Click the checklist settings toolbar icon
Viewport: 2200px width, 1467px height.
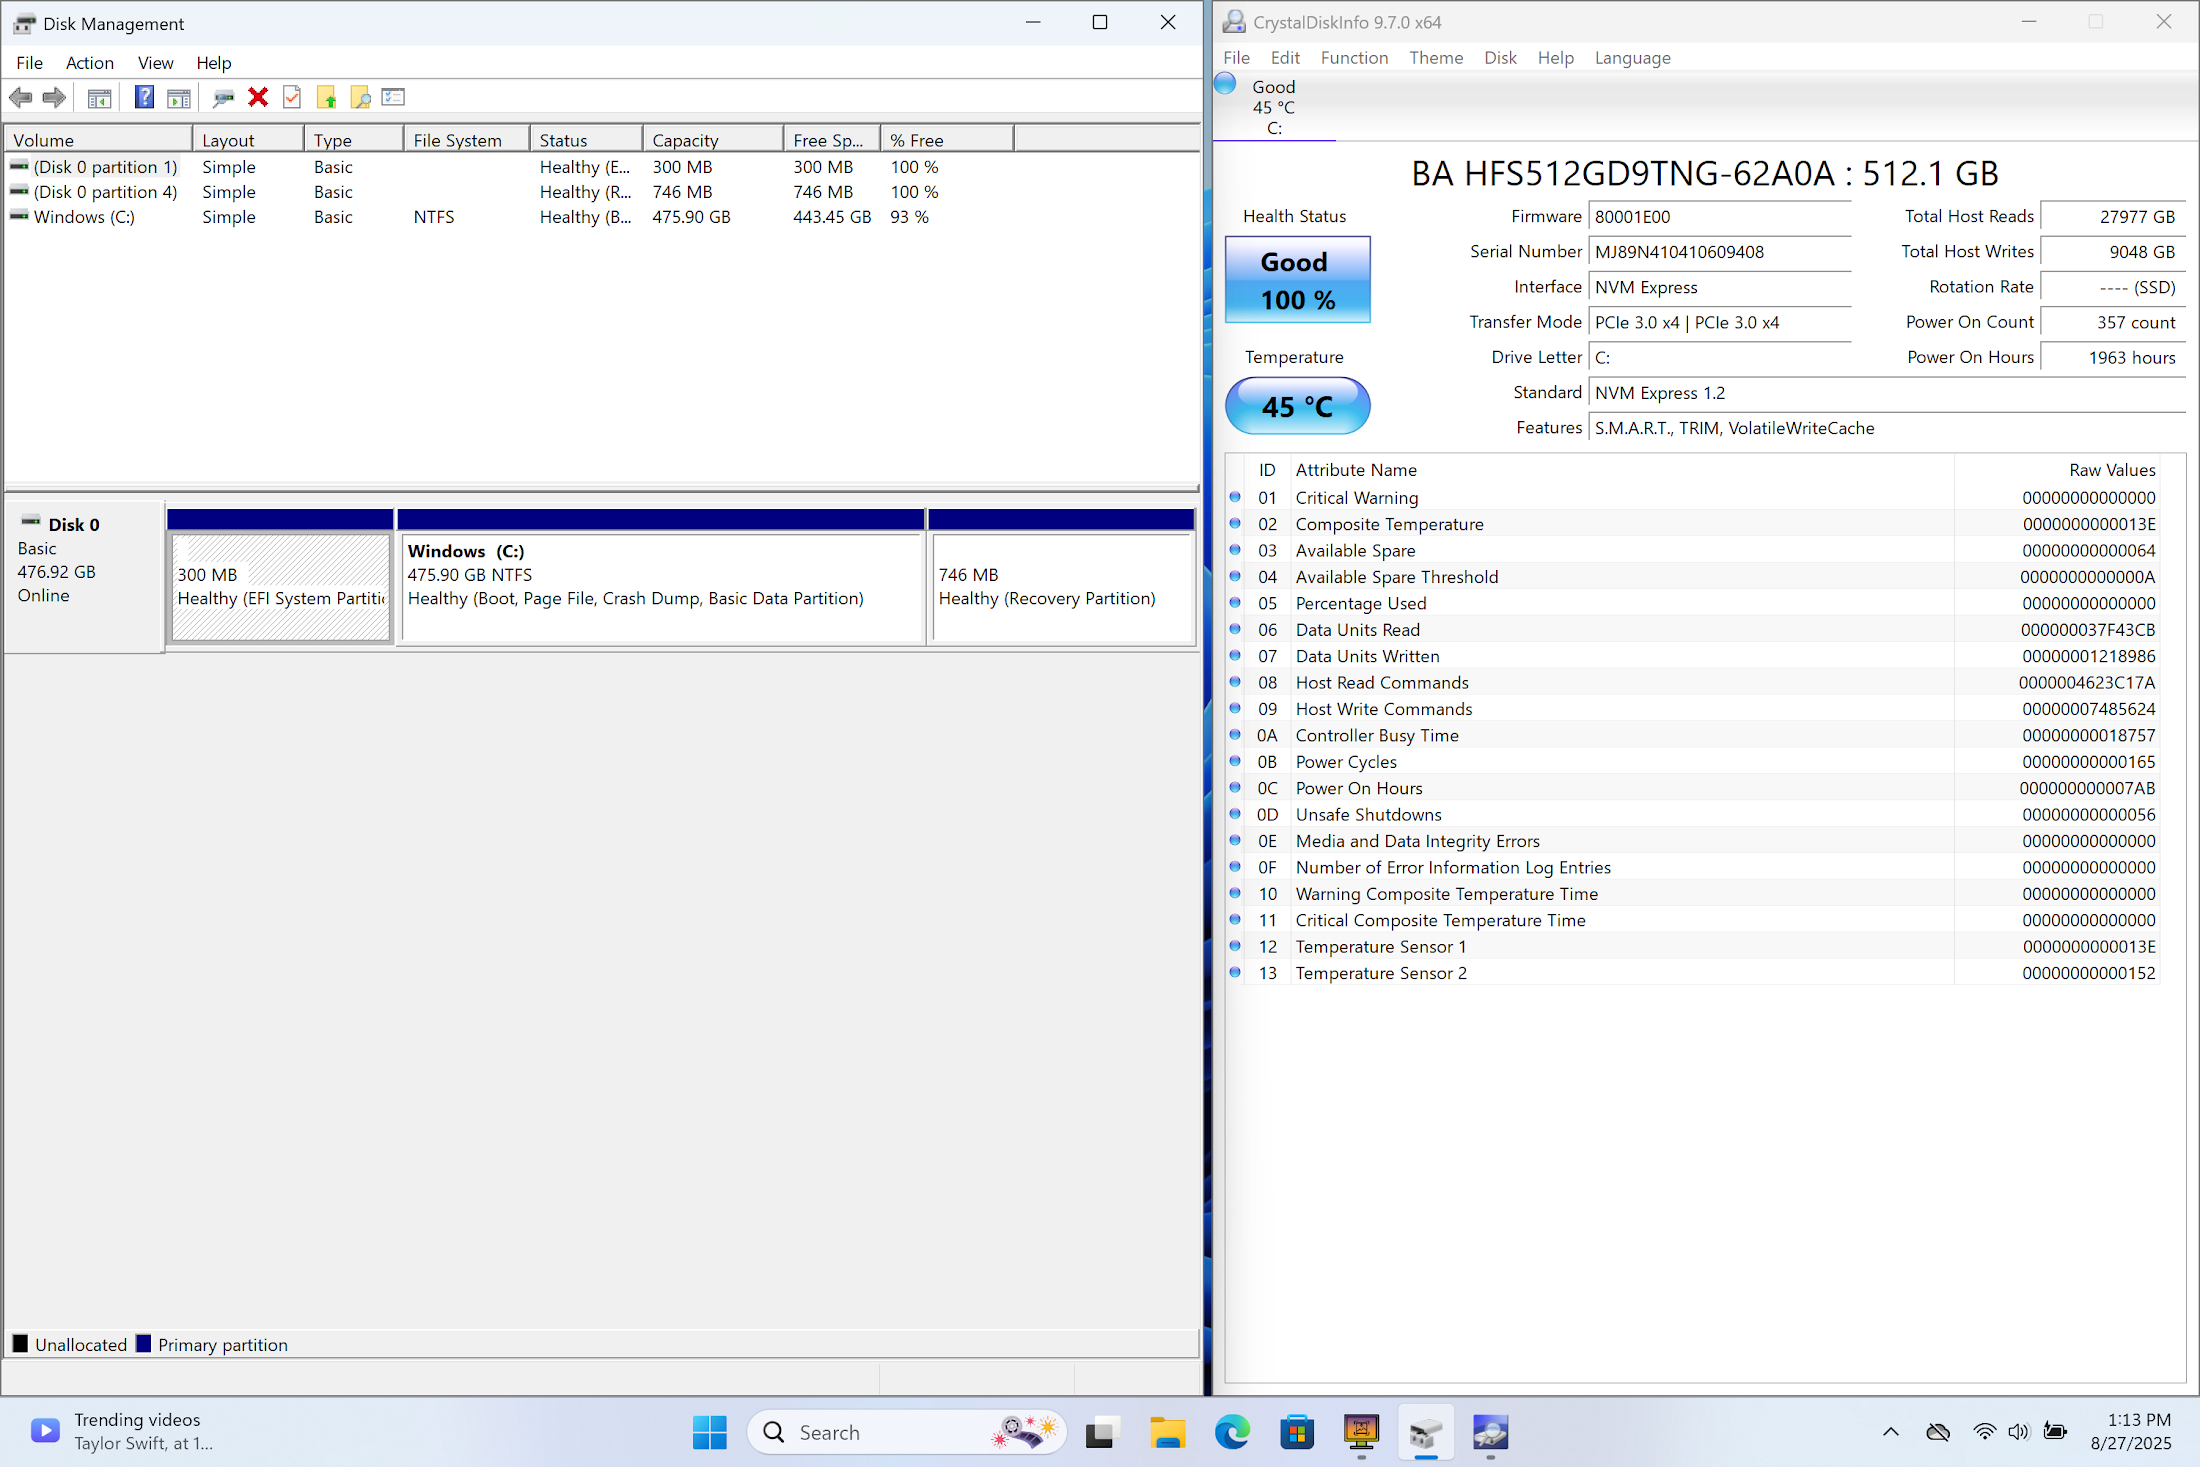(x=394, y=97)
